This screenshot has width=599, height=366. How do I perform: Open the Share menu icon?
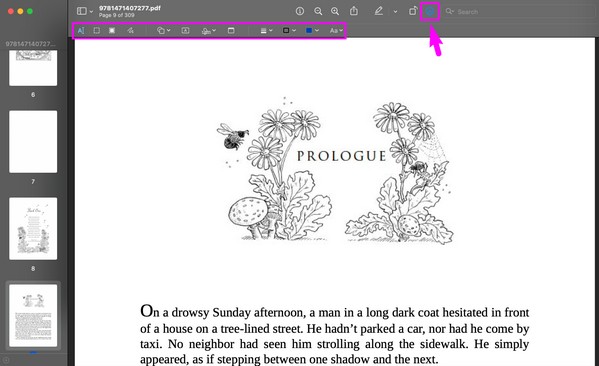click(x=354, y=11)
